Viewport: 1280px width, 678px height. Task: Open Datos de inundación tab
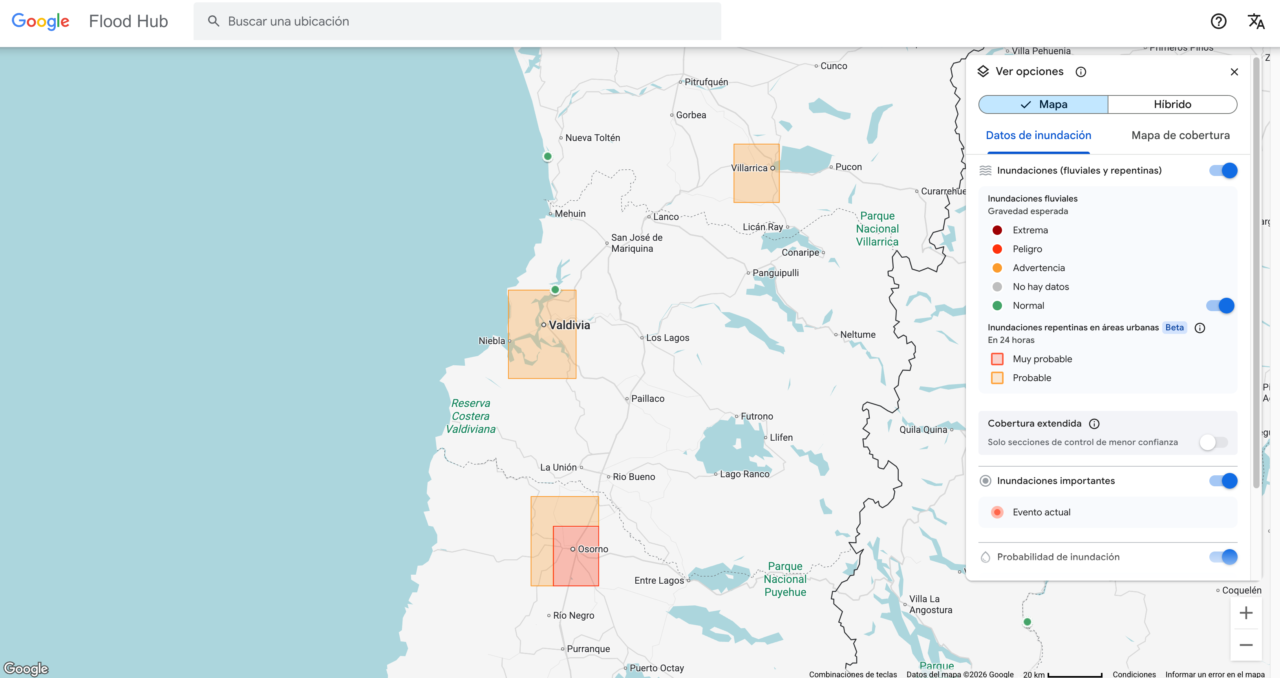click(x=1038, y=136)
